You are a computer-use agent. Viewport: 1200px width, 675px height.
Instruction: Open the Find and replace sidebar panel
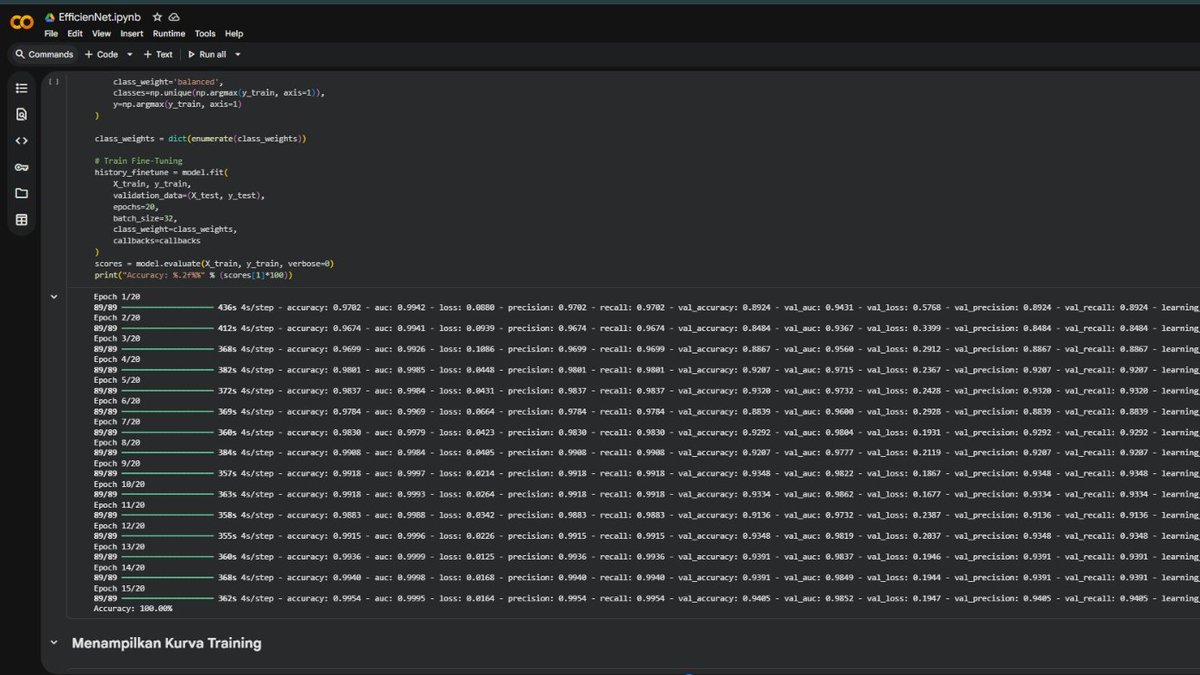pos(22,114)
